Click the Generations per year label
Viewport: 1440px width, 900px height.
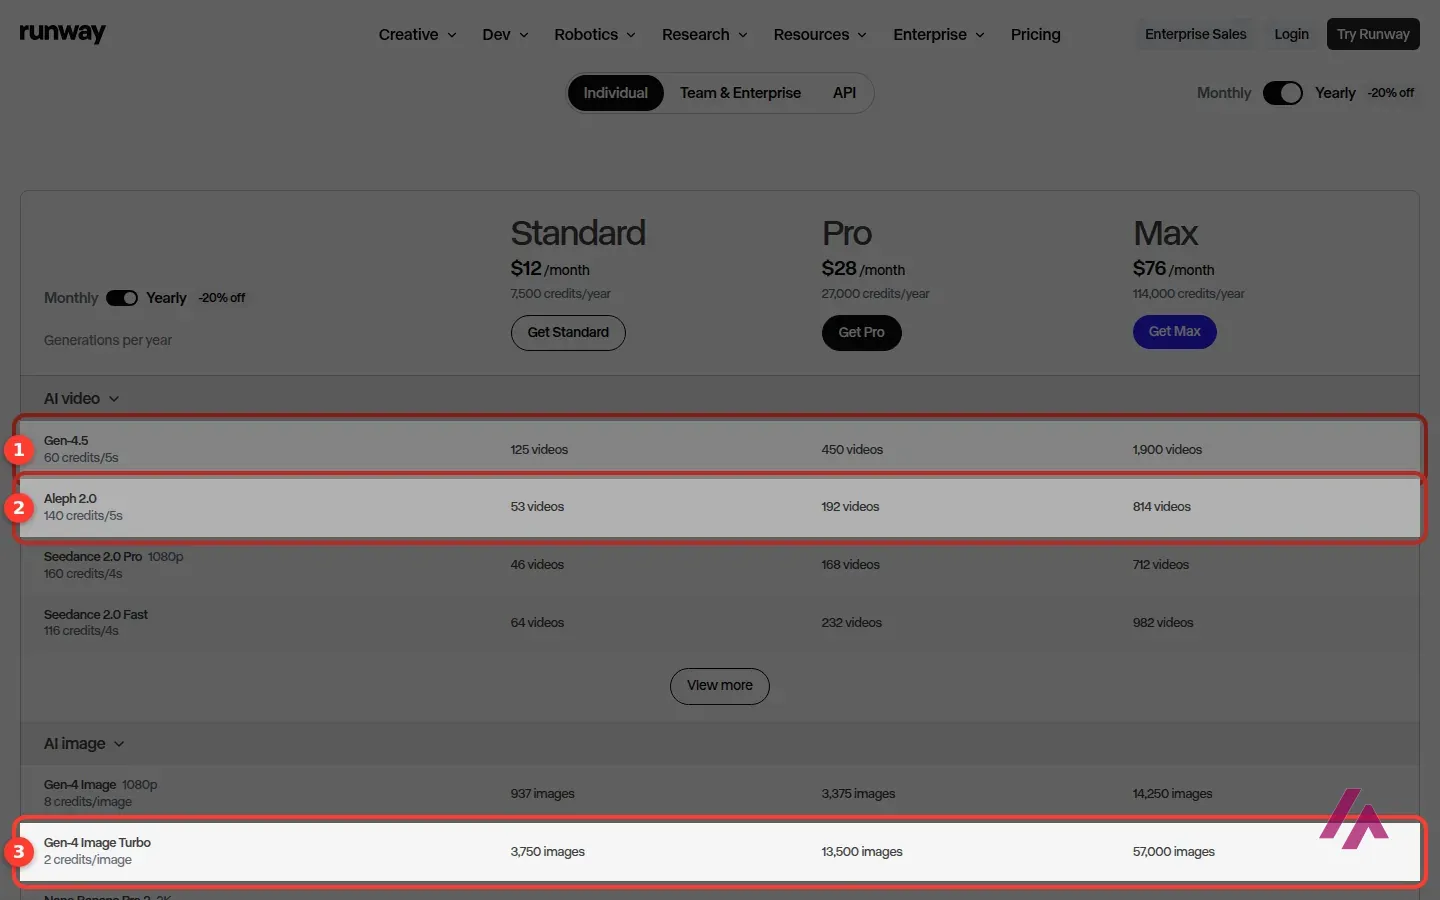tap(108, 340)
